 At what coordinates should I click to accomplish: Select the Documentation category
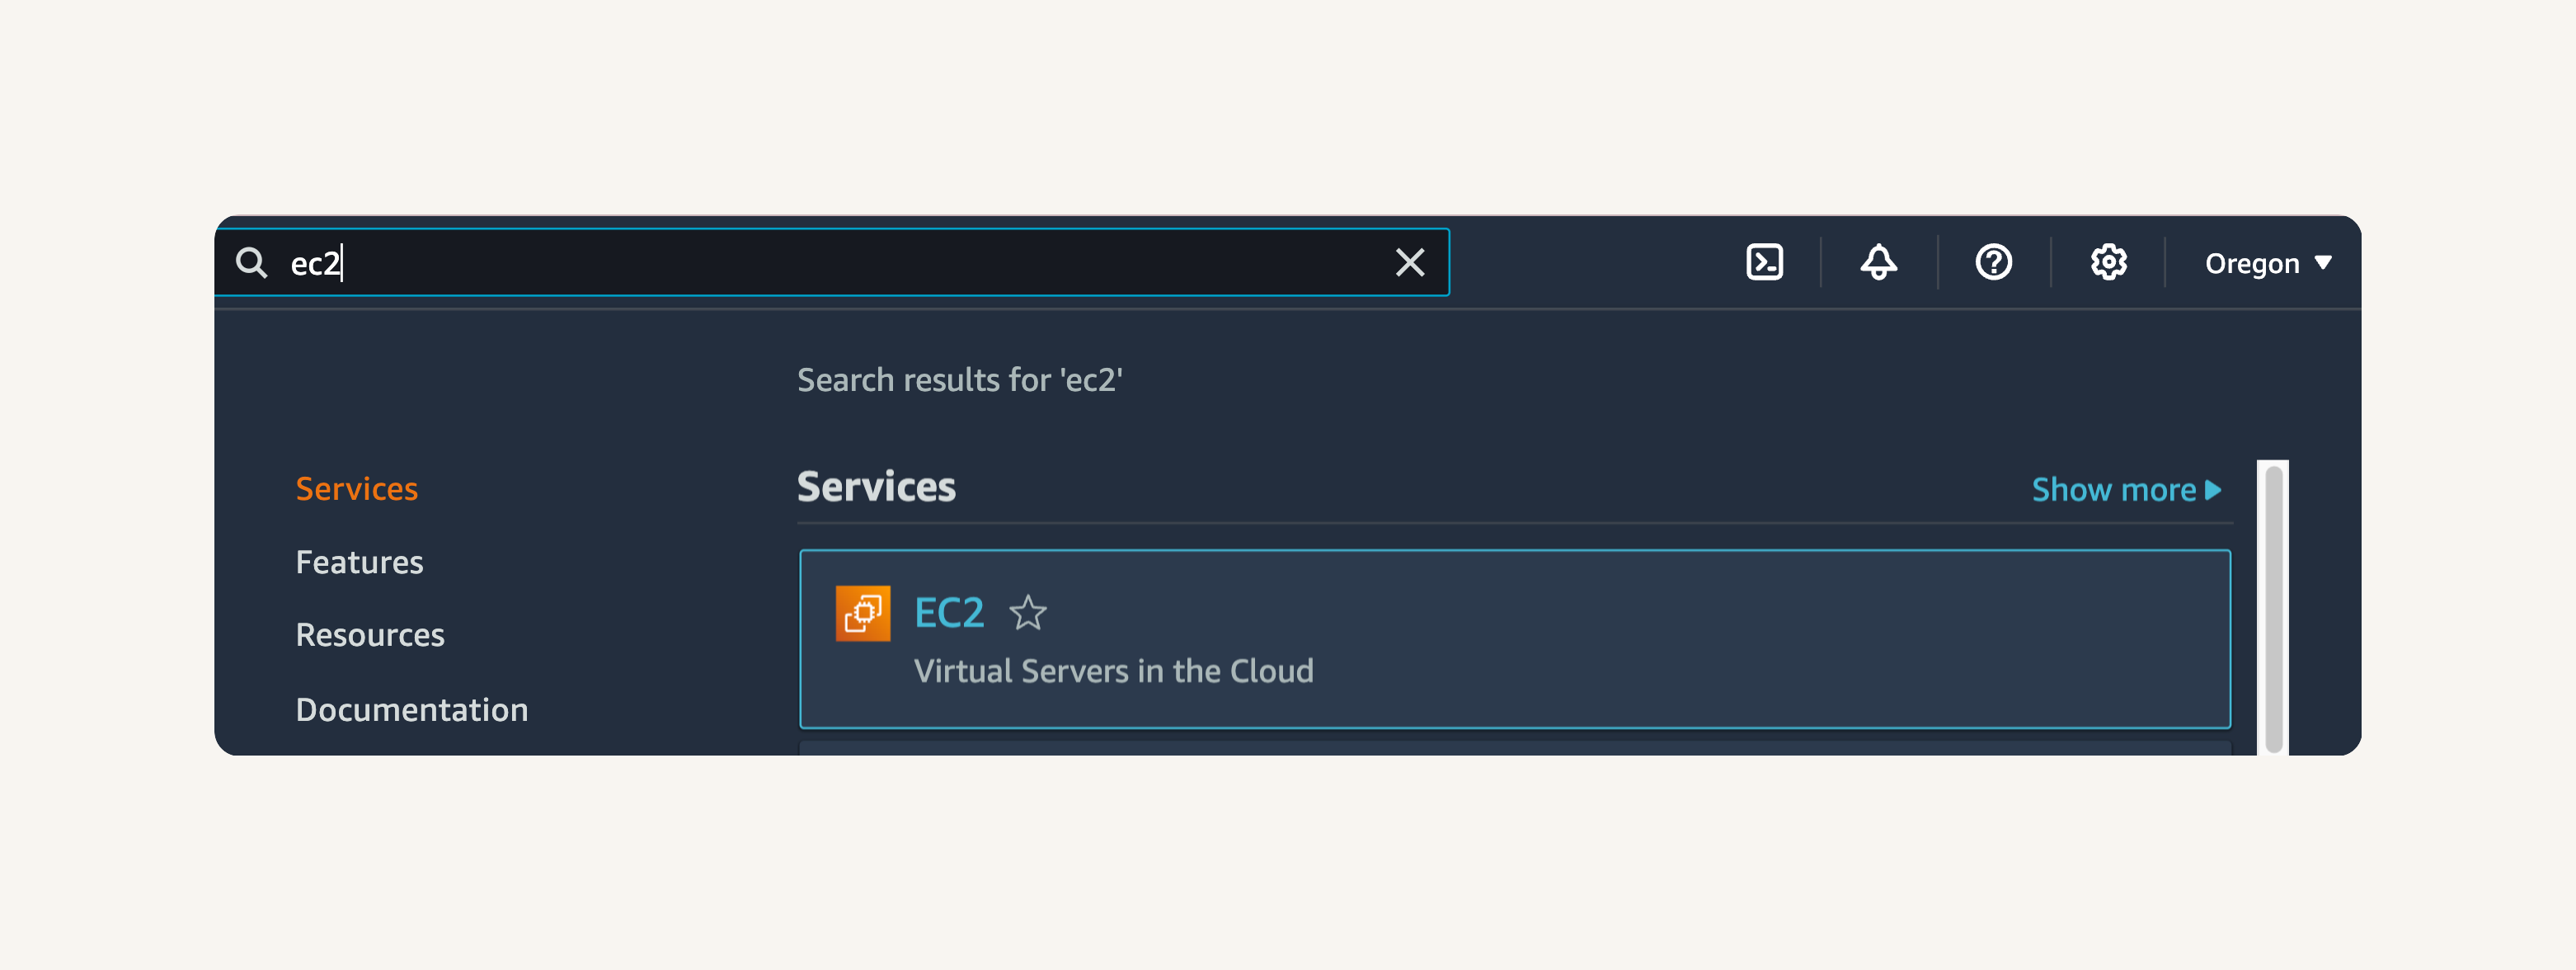(412, 710)
